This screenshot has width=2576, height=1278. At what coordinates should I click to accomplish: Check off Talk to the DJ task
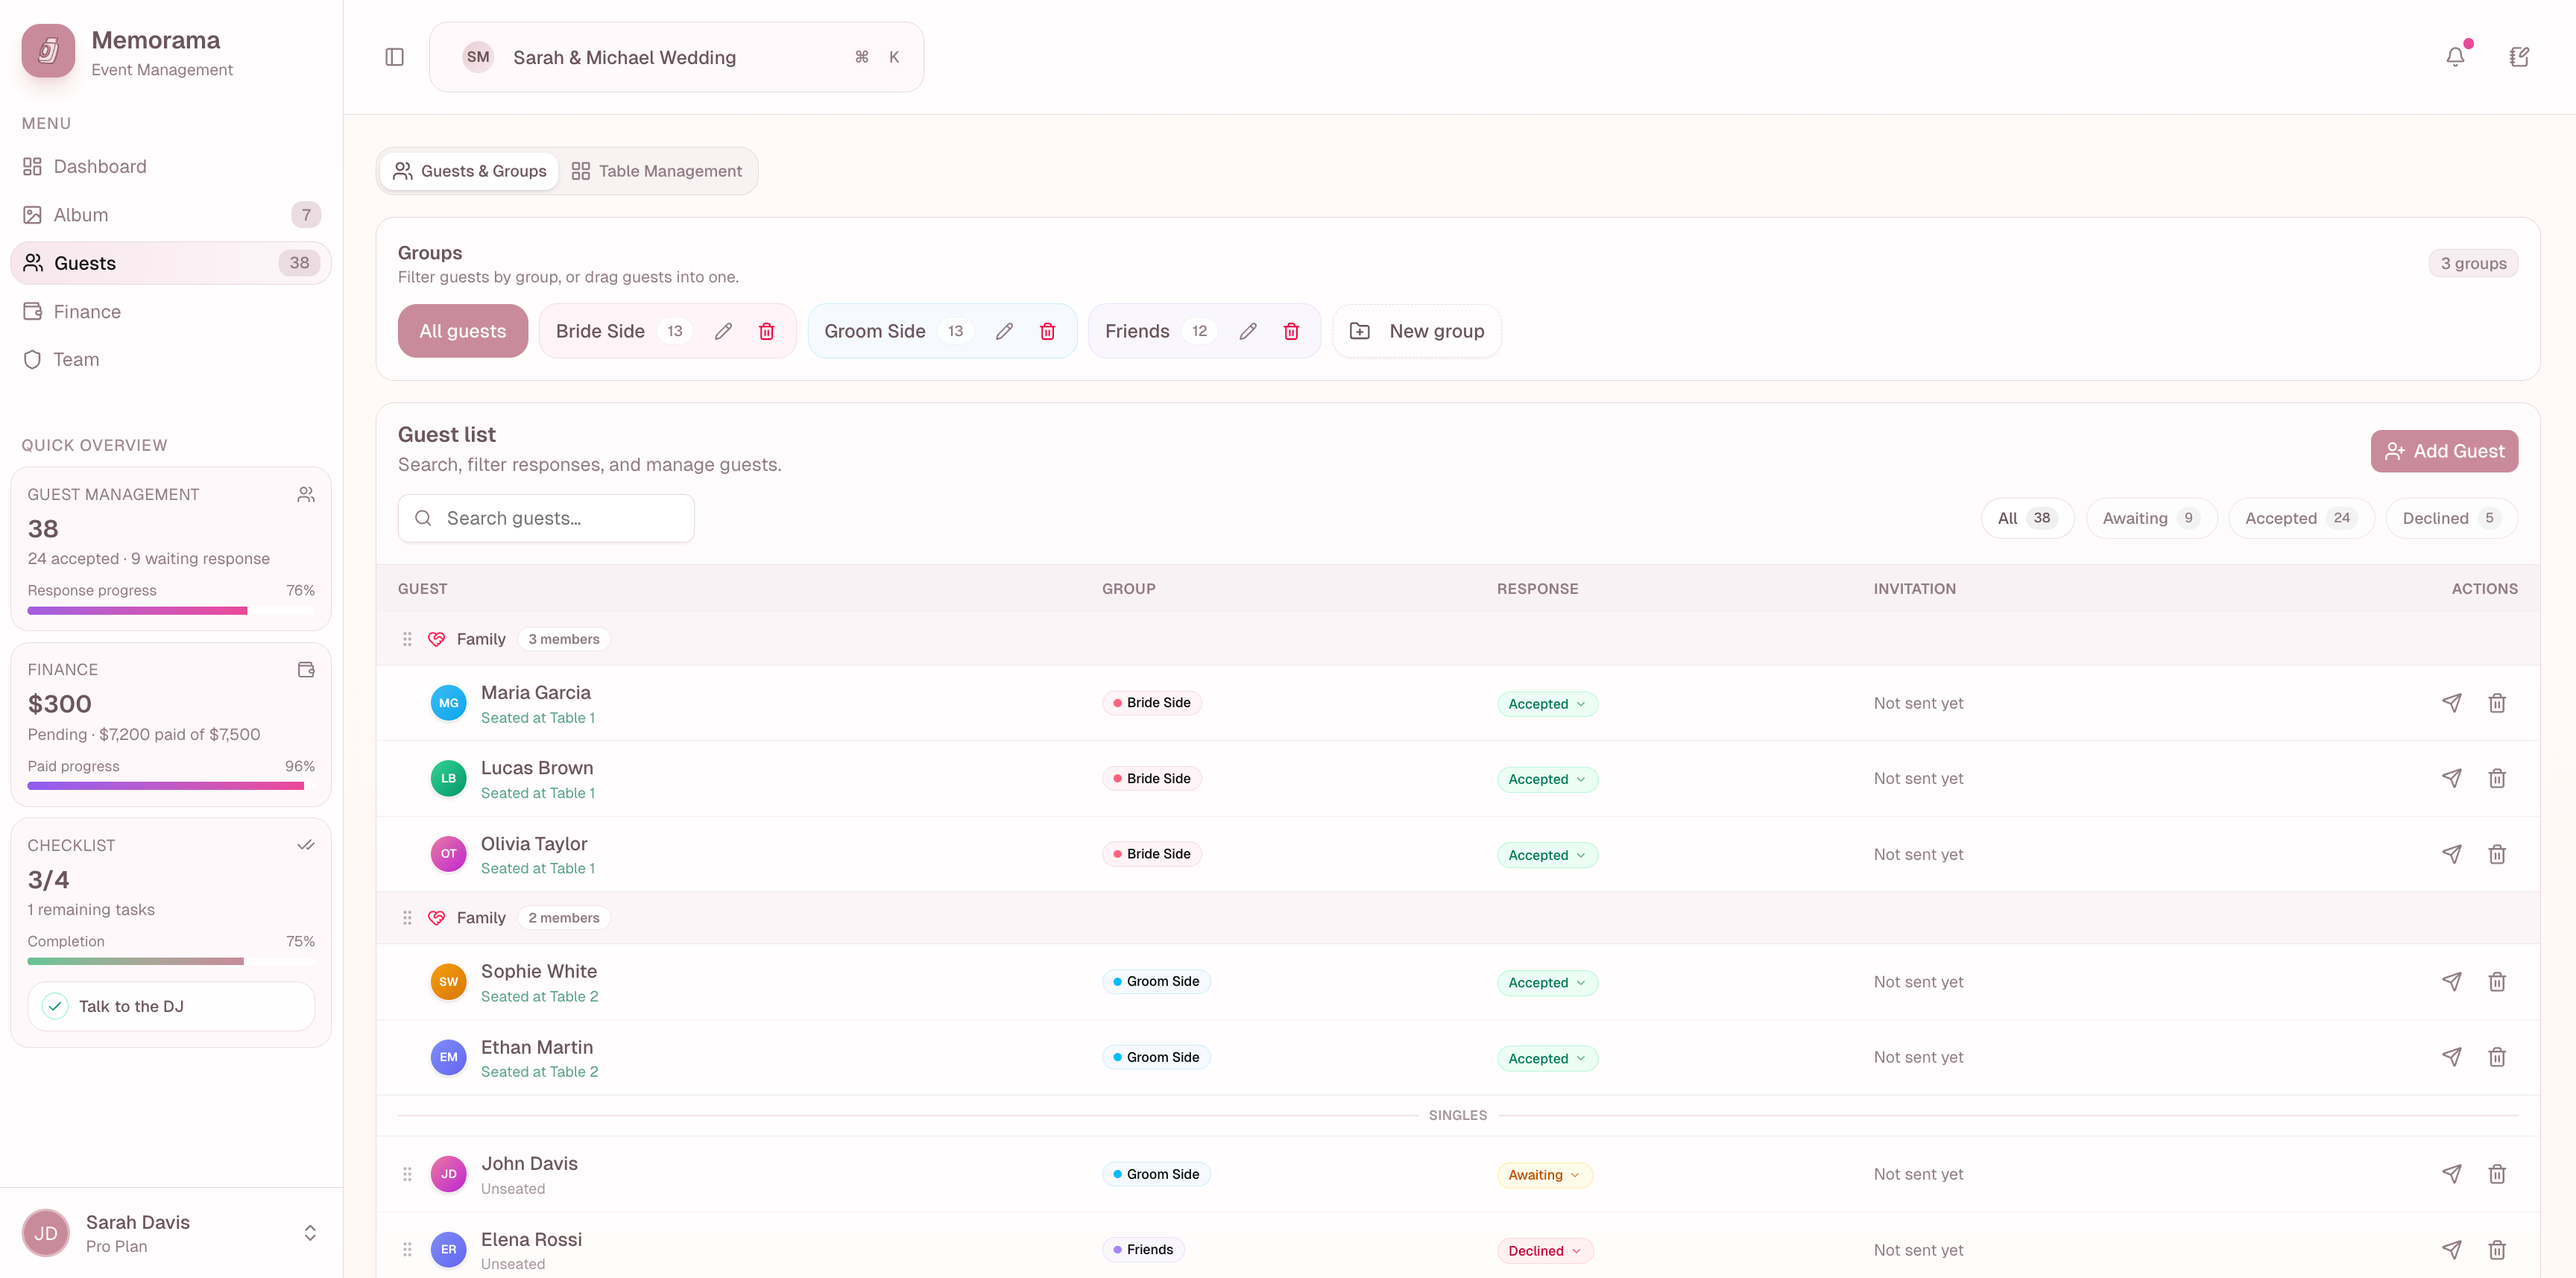pos(55,1006)
